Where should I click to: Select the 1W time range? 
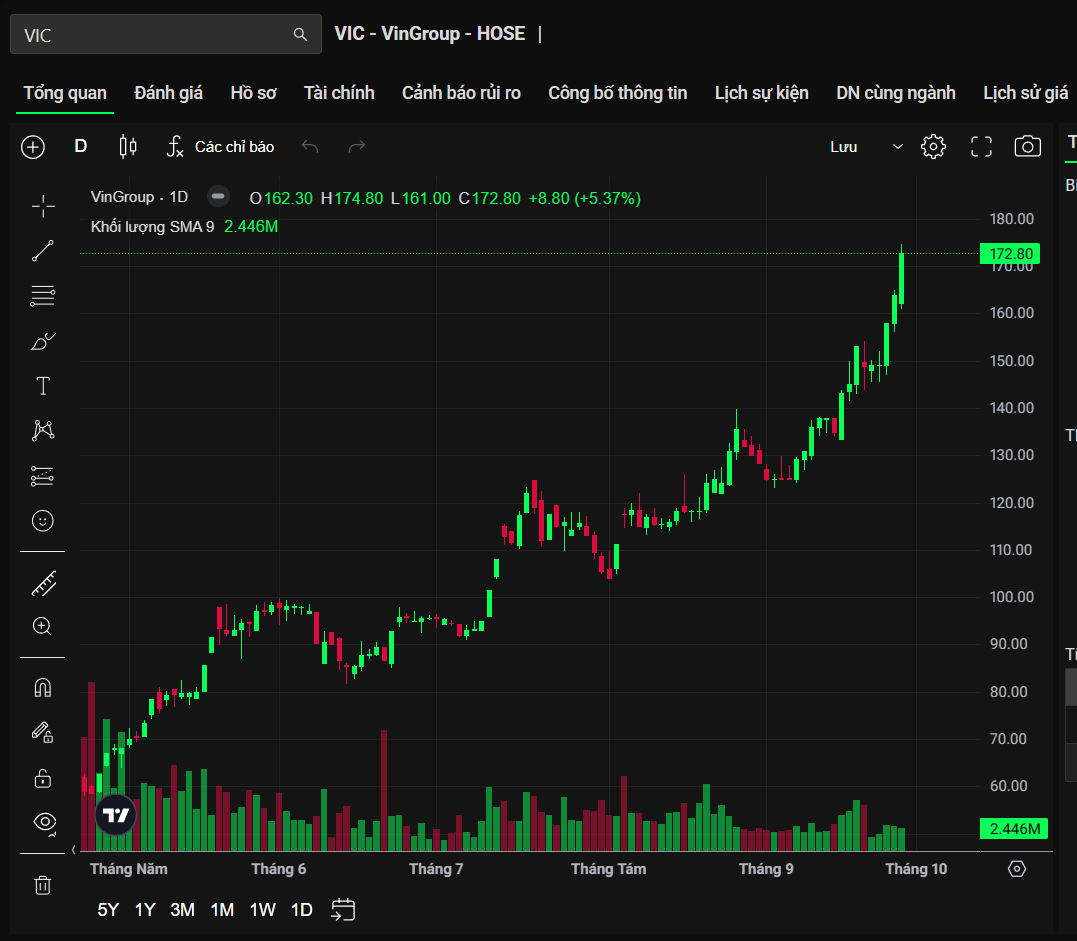coord(262,910)
